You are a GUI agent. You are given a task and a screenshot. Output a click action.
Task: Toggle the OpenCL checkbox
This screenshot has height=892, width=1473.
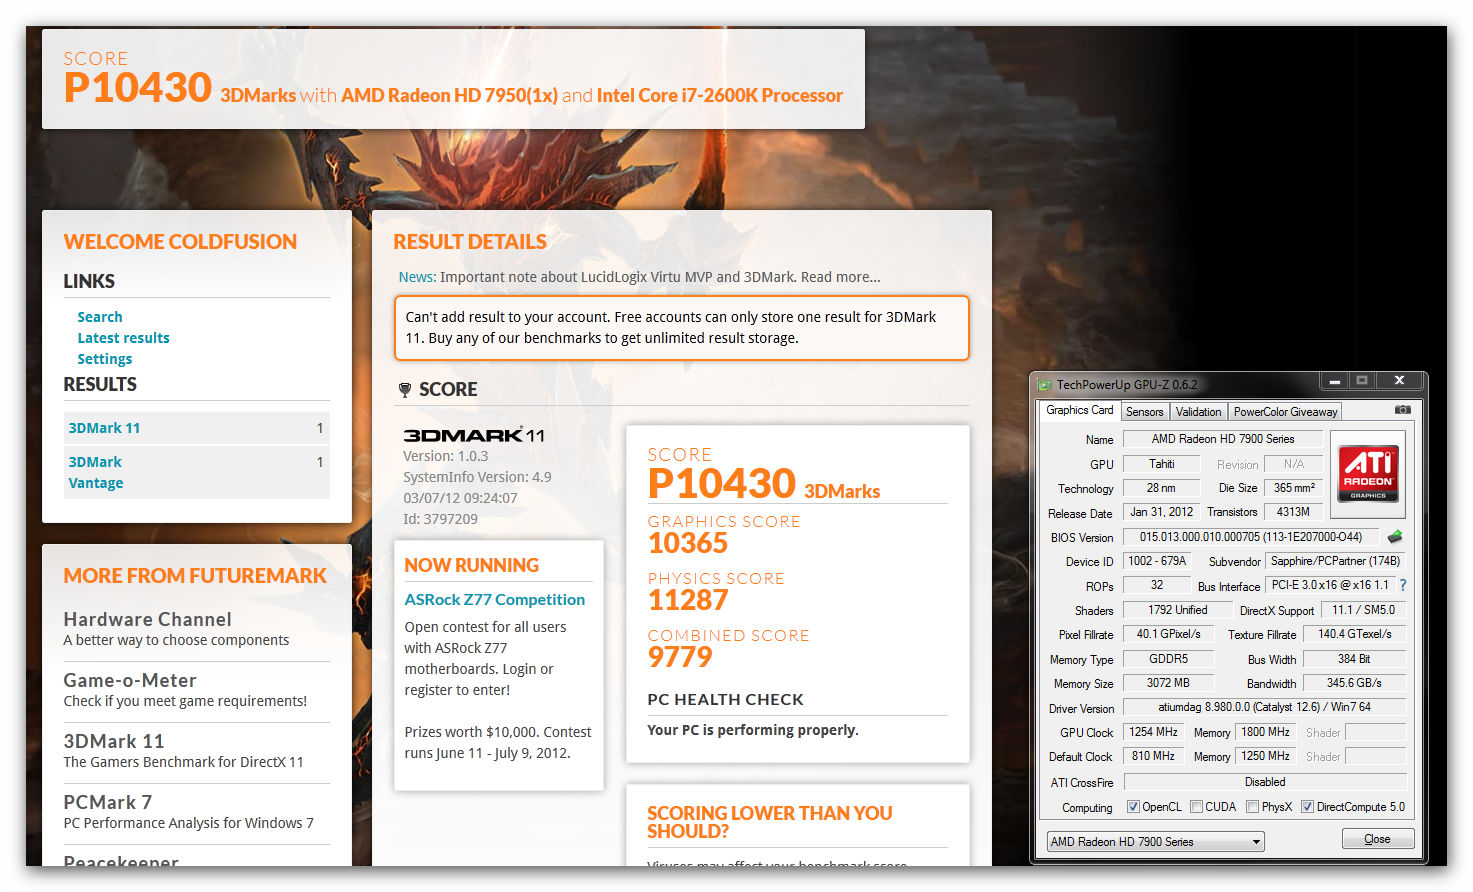1133,807
